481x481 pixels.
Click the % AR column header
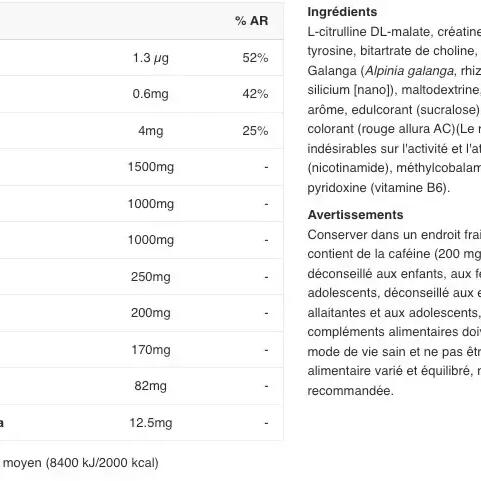pos(251,21)
